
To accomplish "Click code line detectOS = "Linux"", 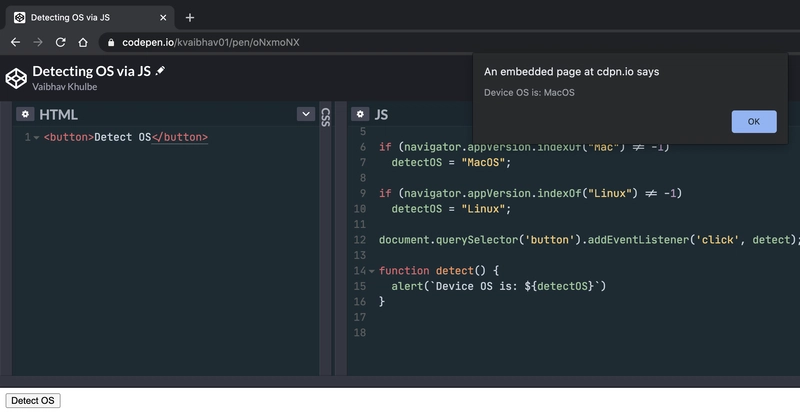I will pyautogui.click(x=451, y=209).
